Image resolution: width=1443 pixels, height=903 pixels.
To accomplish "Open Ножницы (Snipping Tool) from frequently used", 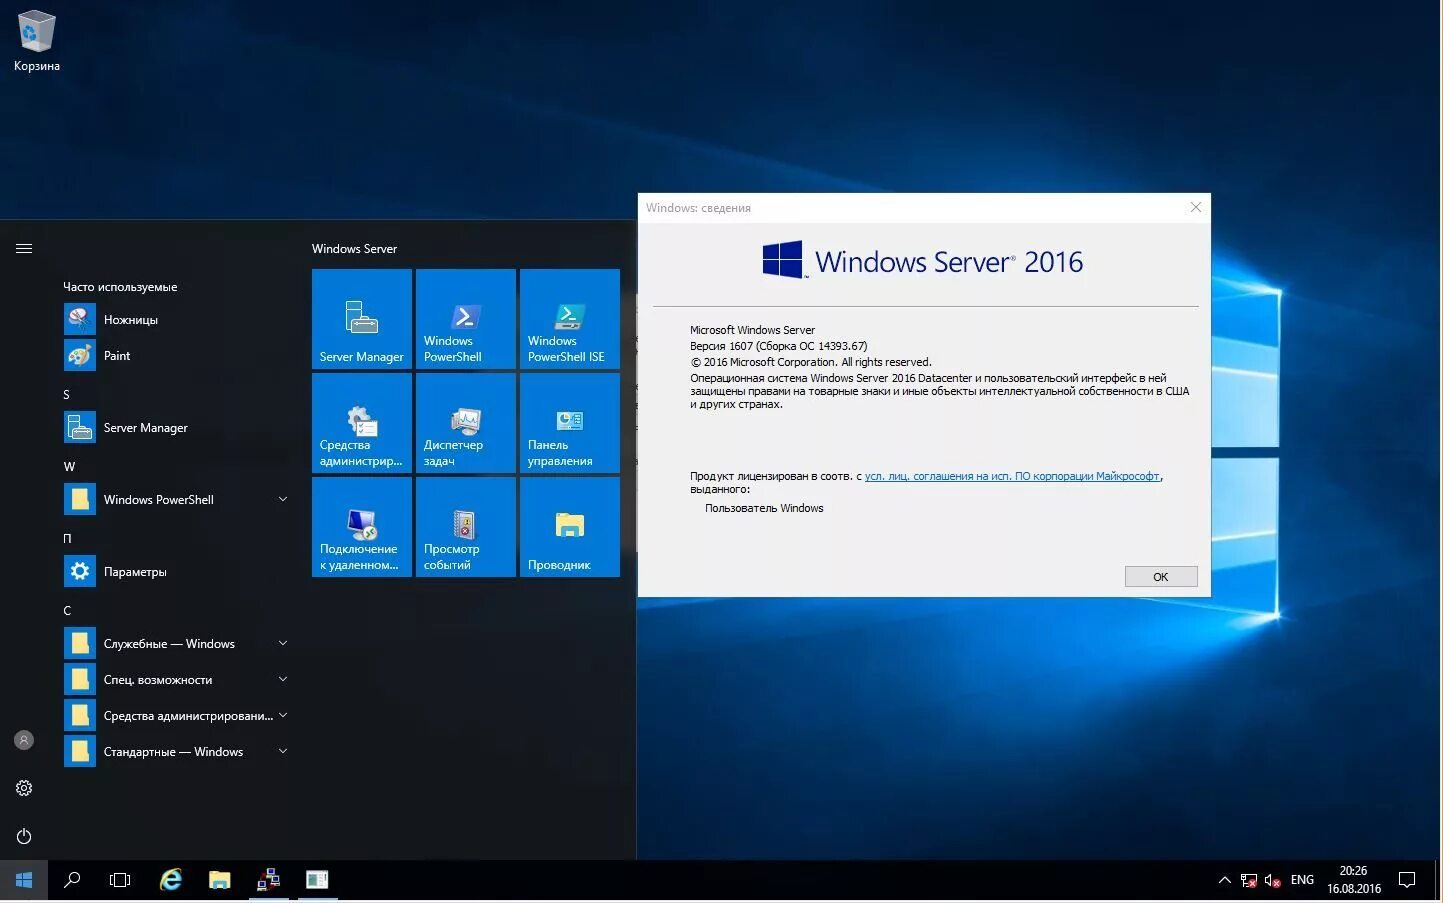I will point(176,320).
